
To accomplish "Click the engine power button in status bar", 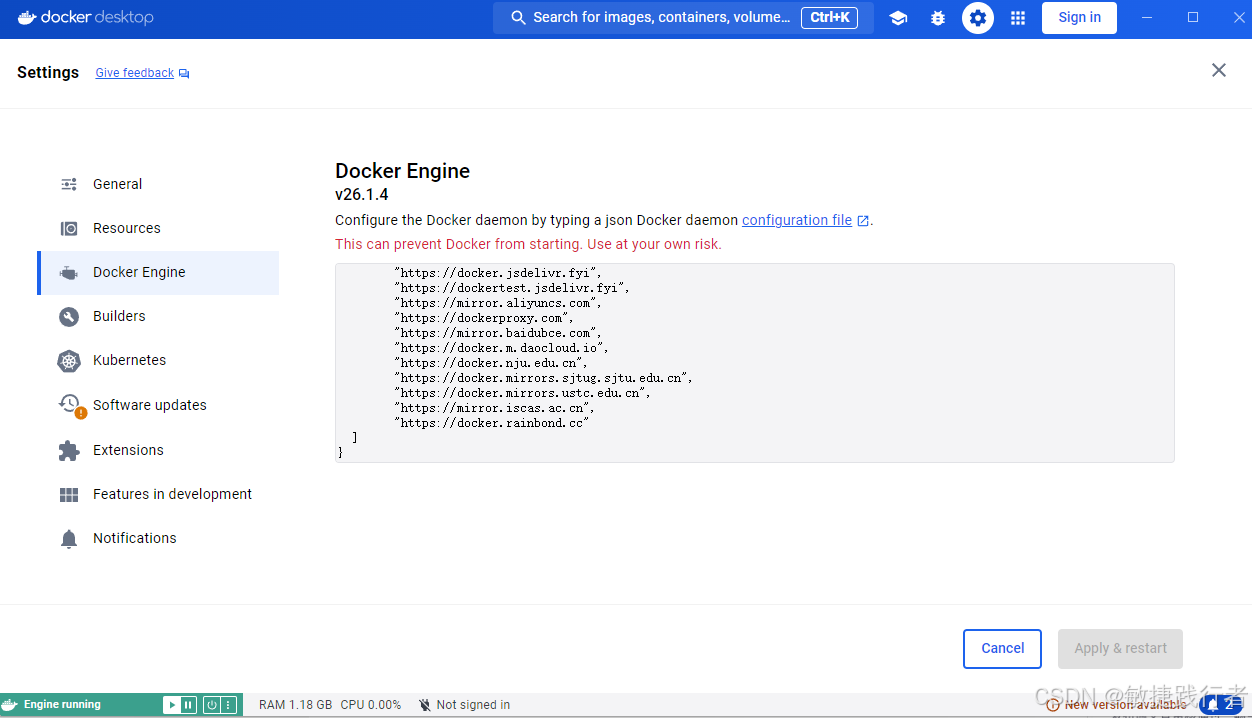I will pos(211,705).
